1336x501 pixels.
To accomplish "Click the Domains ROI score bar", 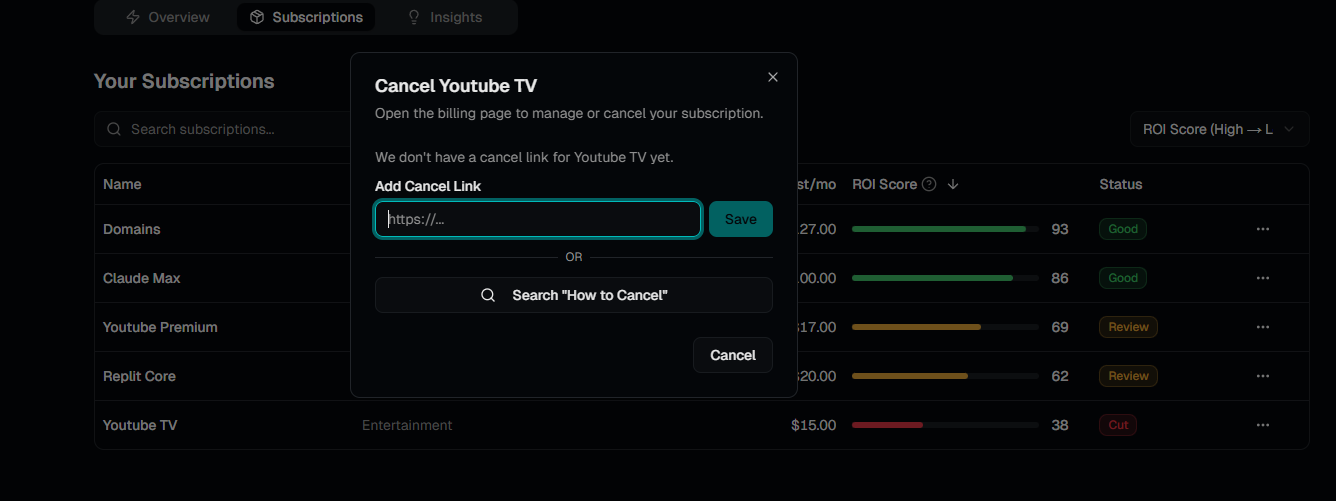I will pyautogui.click(x=945, y=229).
